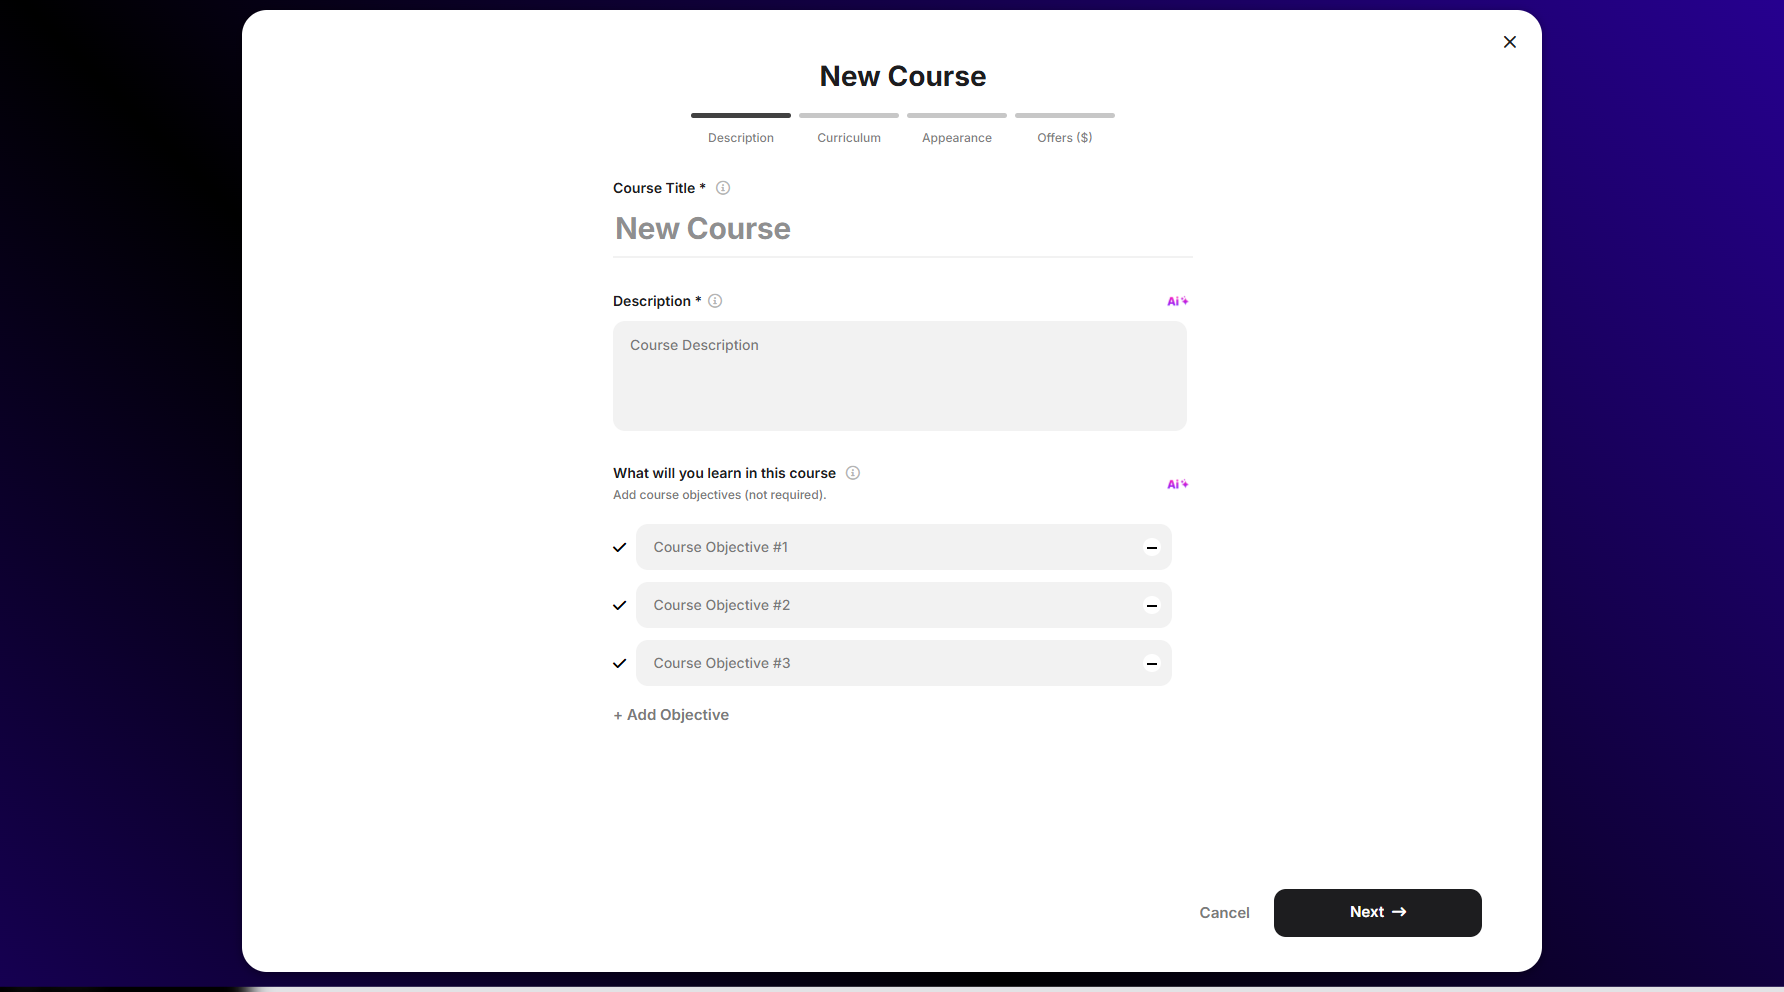The image size is (1784, 992).
Task: Focus the Course Title input field
Action: [x=903, y=229]
